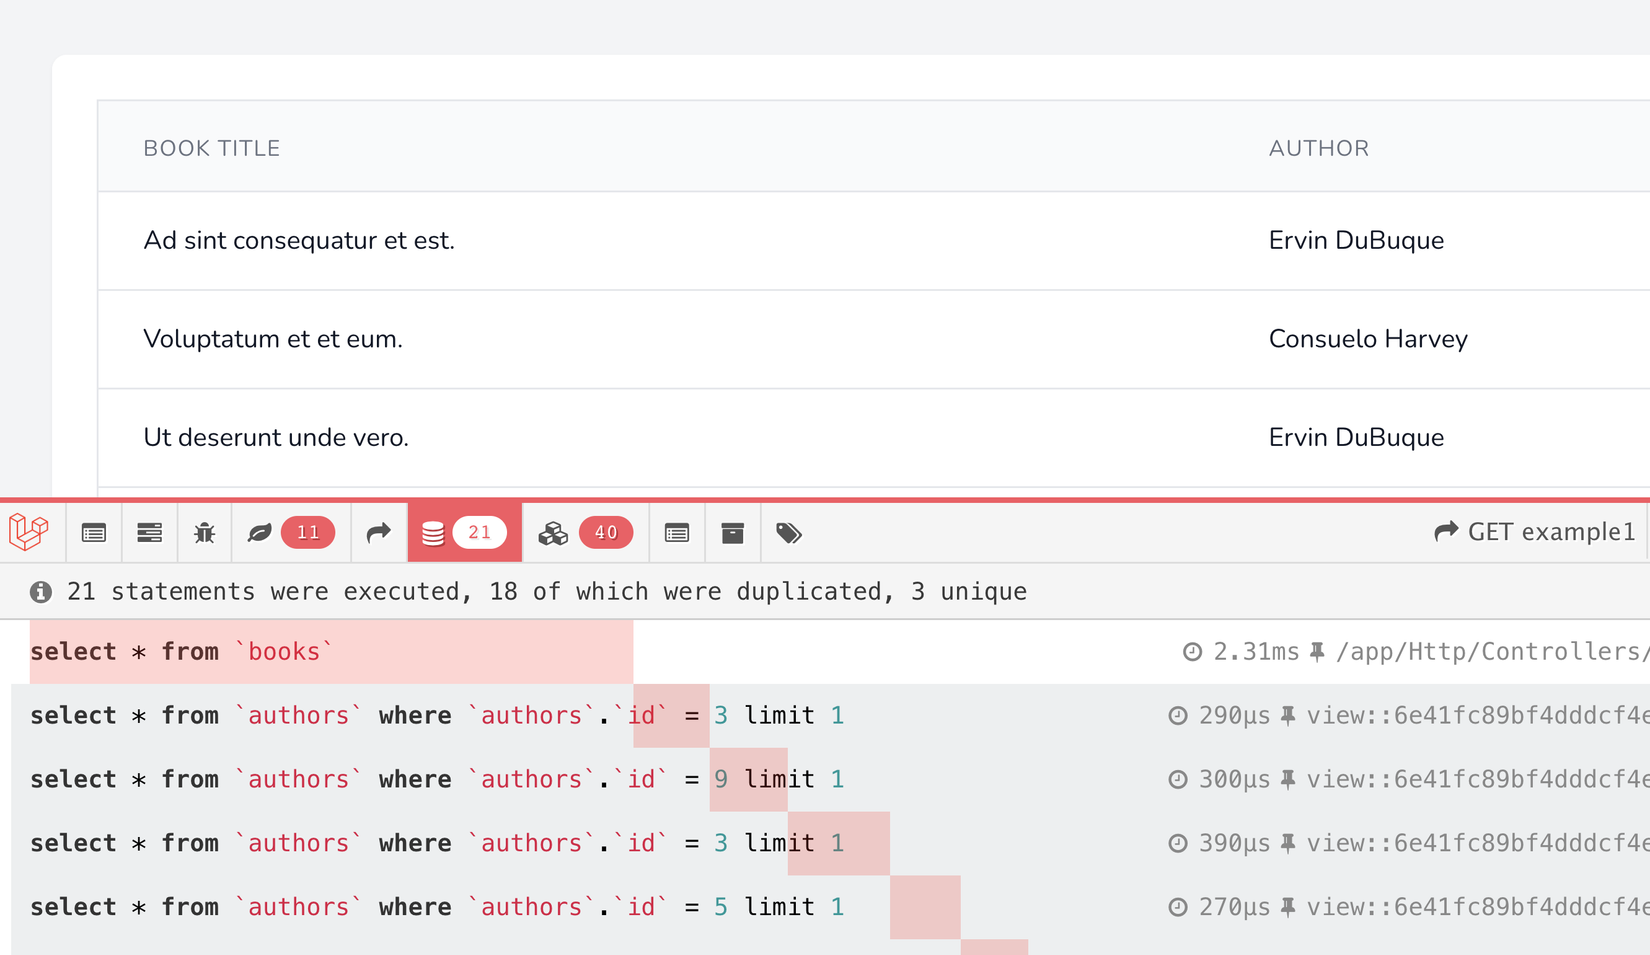This screenshot has height=955, width=1650.
Task: Click the info icon beside statements summary
Action: pos(41,592)
